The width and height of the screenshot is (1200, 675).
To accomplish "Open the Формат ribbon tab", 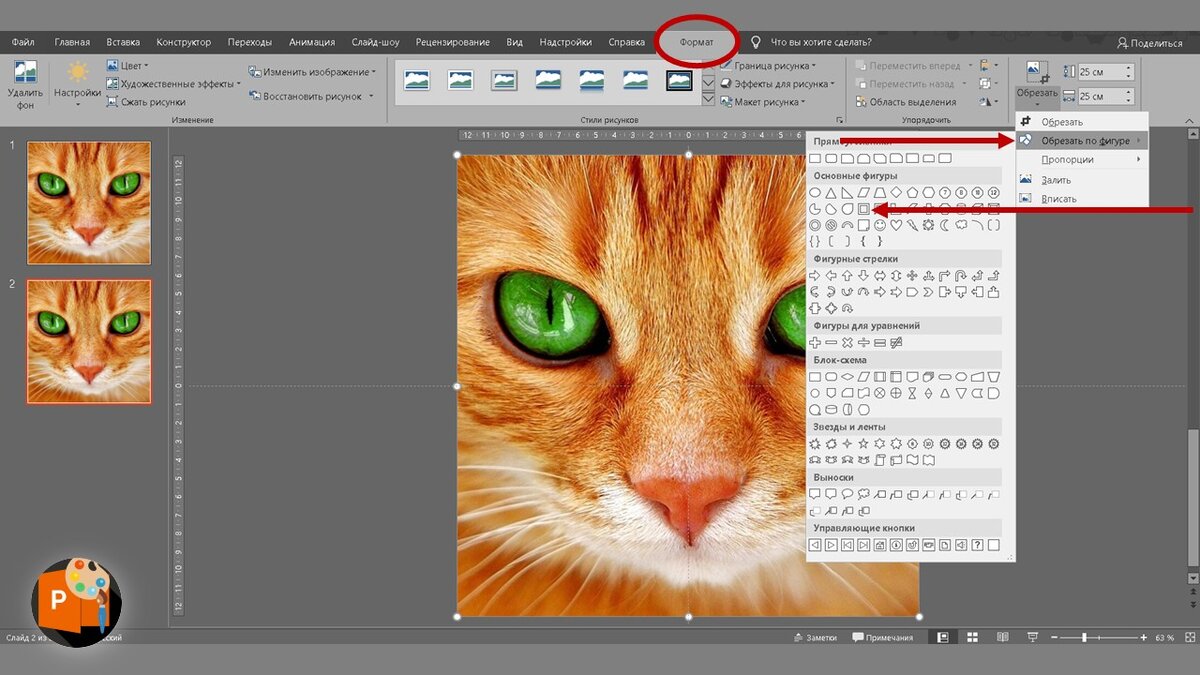I will tap(697, 42).
